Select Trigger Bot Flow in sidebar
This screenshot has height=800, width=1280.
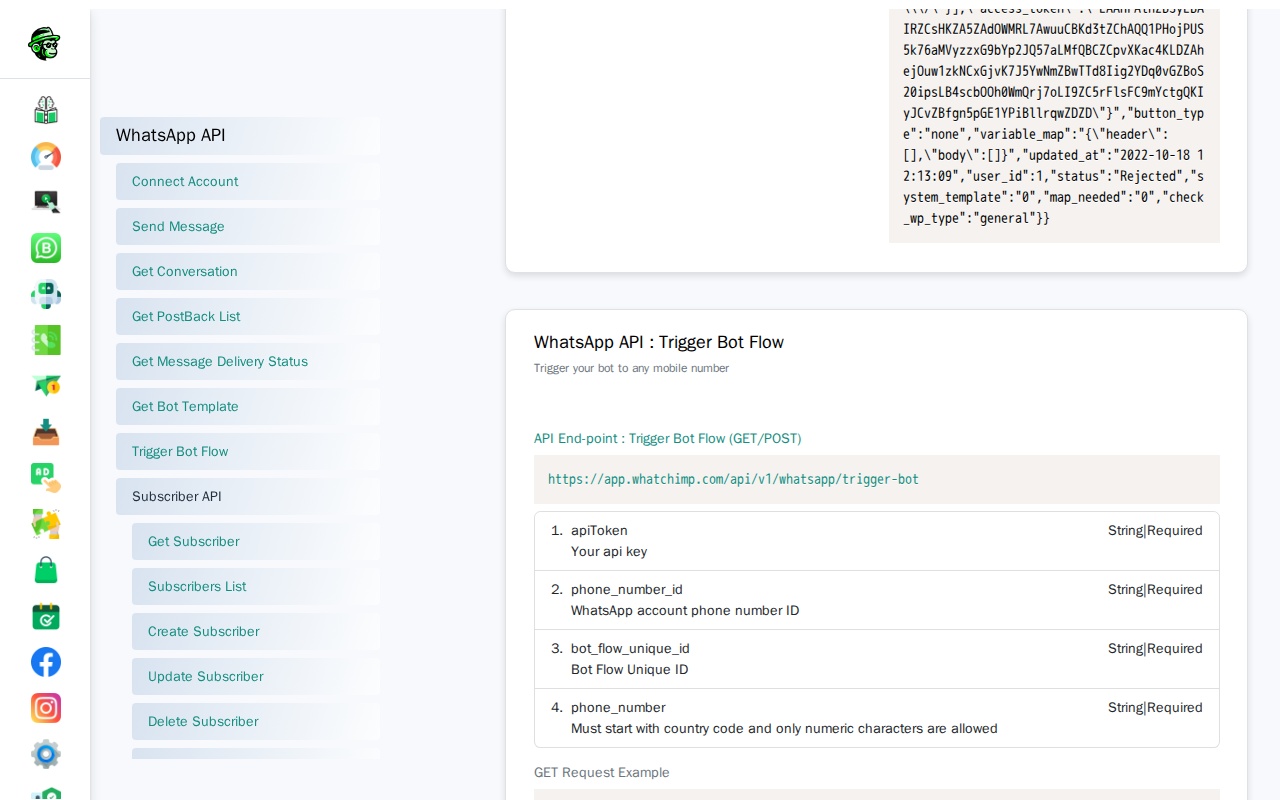pyautogui.click(x=248, y=452)
